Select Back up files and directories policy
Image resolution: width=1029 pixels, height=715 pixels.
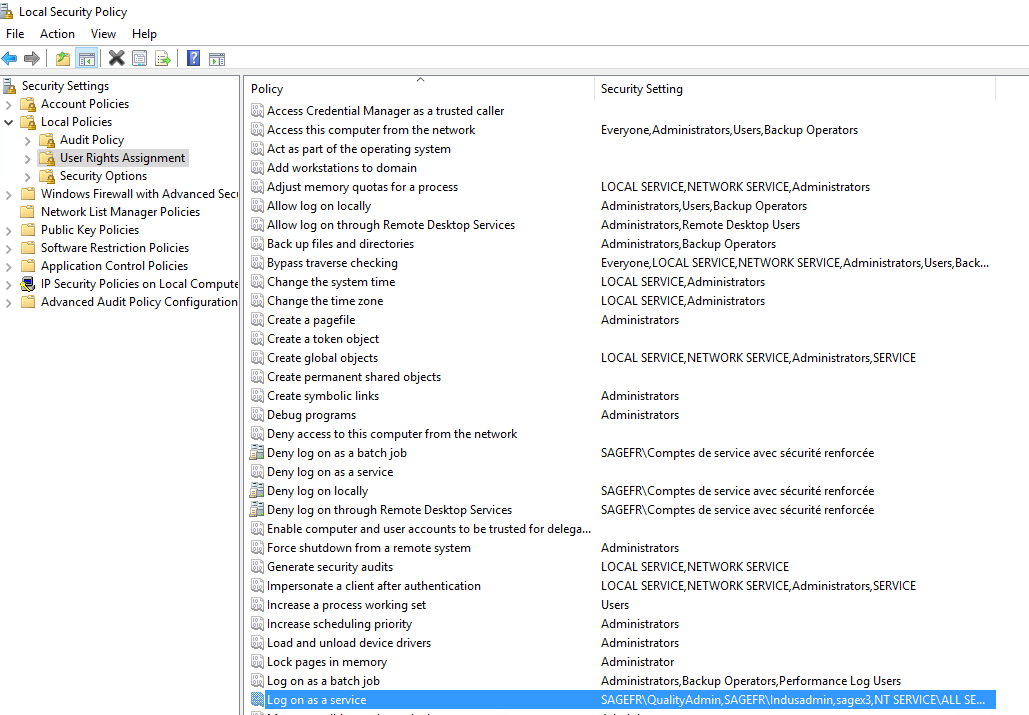point(340,244)
